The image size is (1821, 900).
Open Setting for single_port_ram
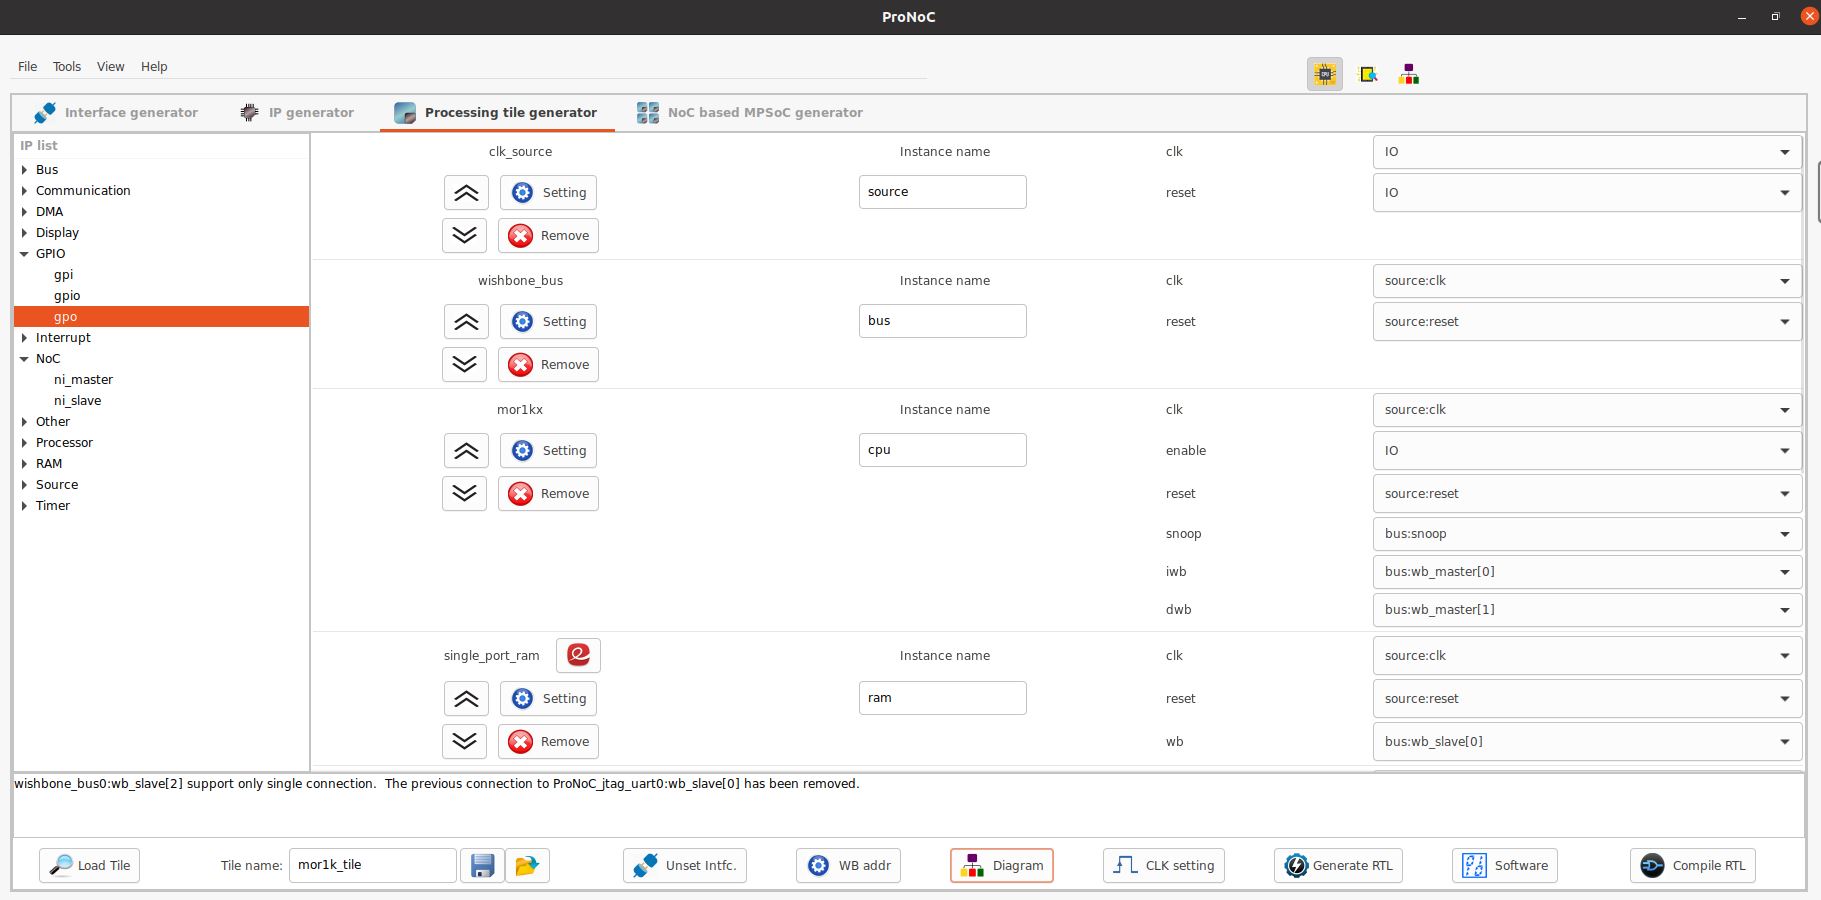point(548,699)
